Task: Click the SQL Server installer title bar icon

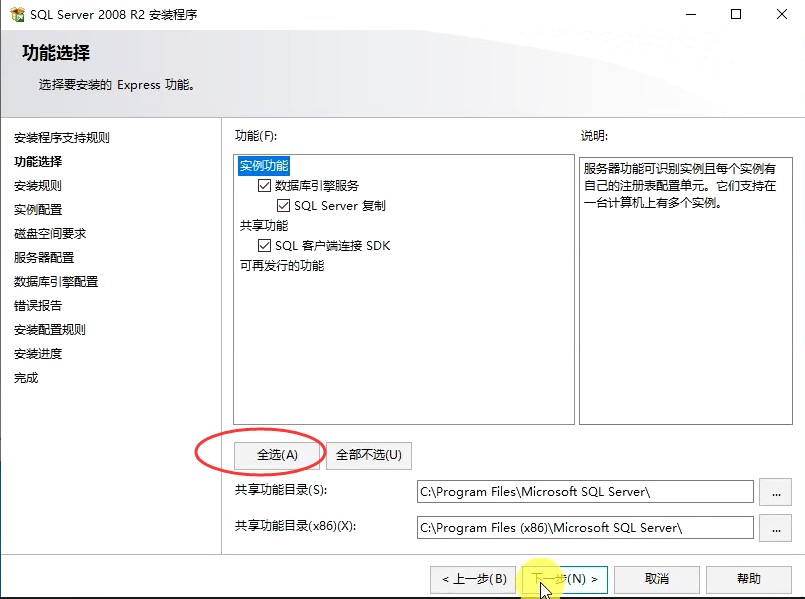Action: [x=17, y=14]
